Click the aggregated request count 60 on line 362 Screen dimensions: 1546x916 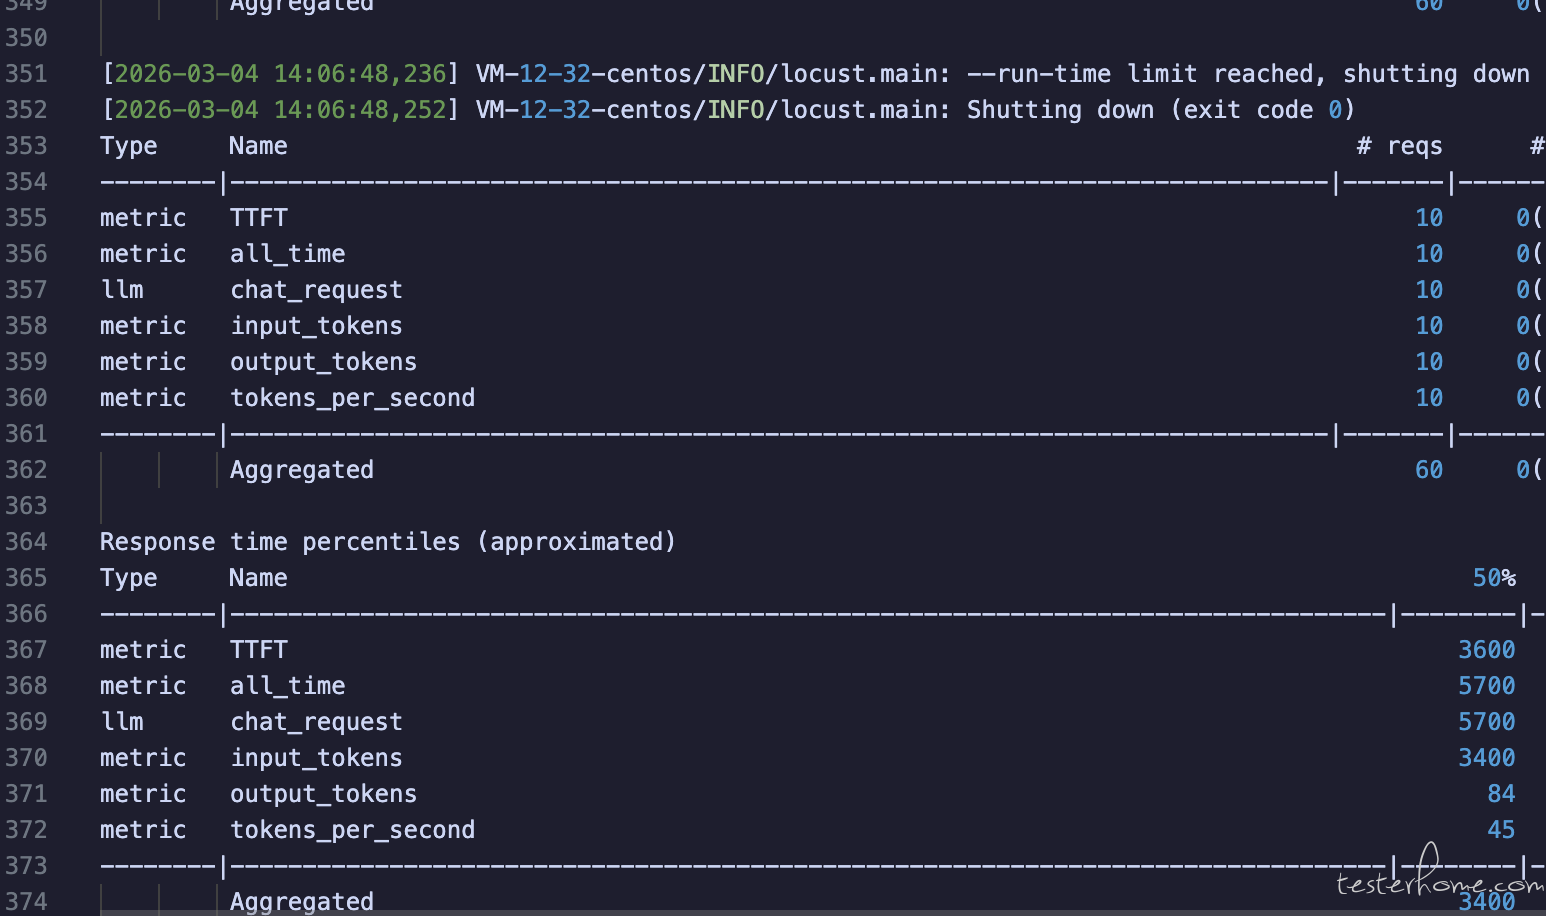1428,470
